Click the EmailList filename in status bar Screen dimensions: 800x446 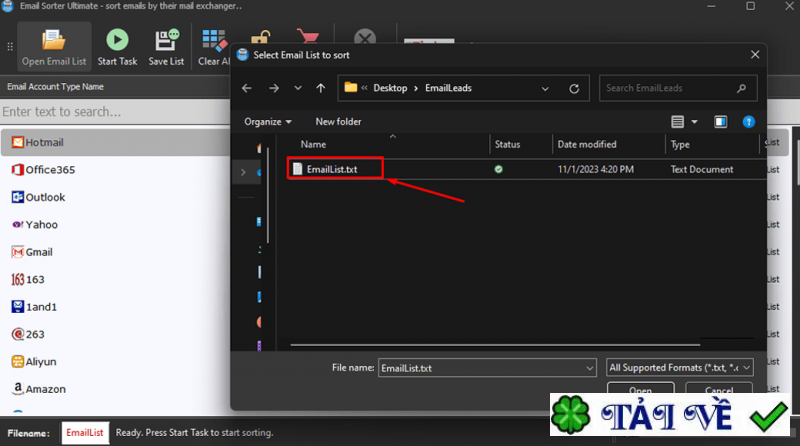pyautogui.click(x=85, y=433)
